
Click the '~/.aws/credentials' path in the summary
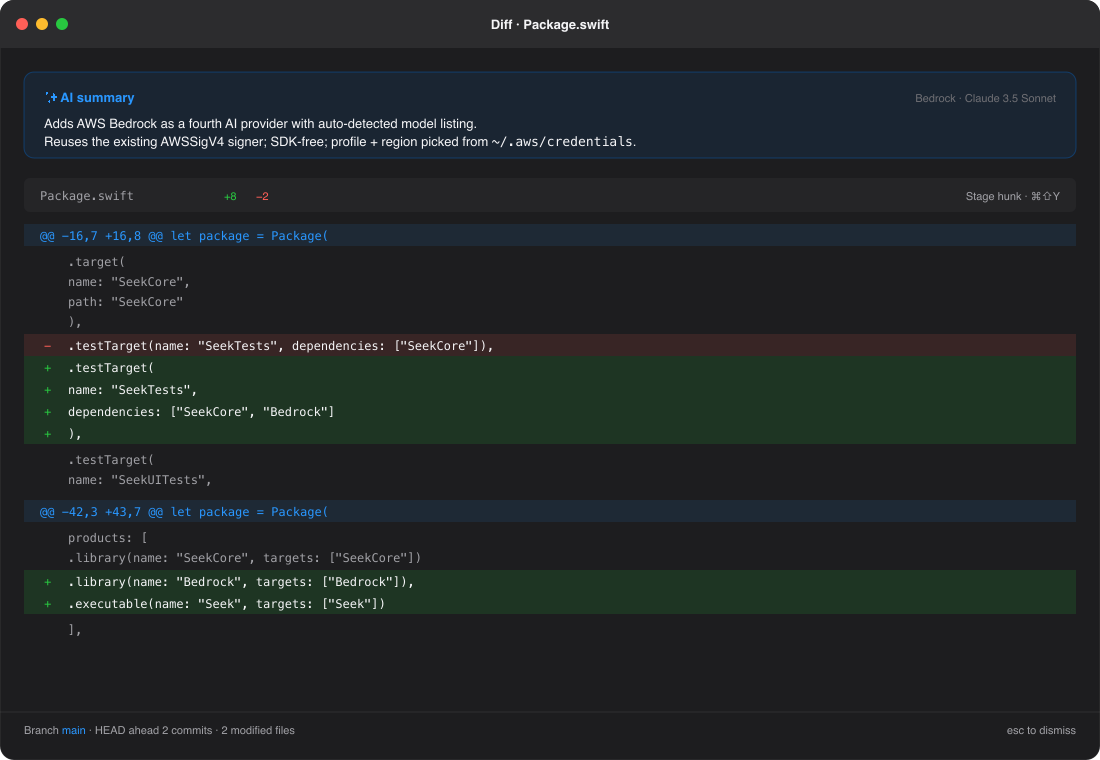click(562, 142)
